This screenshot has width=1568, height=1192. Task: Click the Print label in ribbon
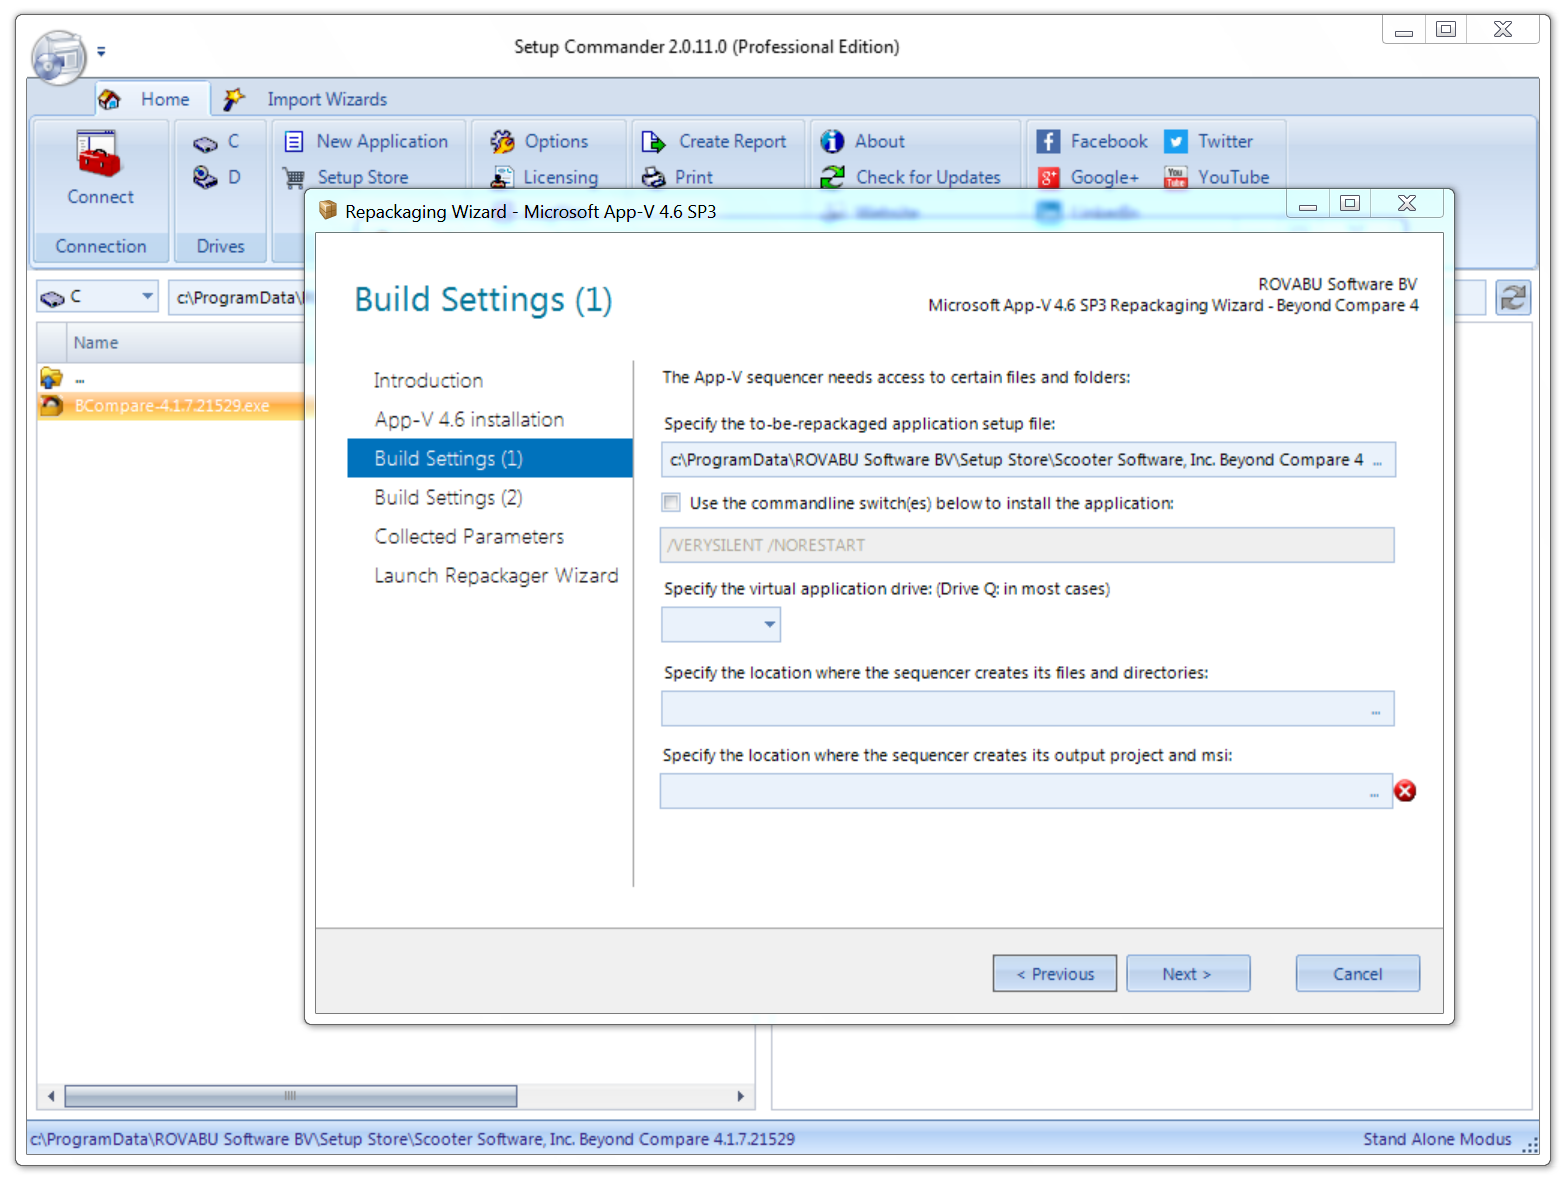tap(694, 178)
